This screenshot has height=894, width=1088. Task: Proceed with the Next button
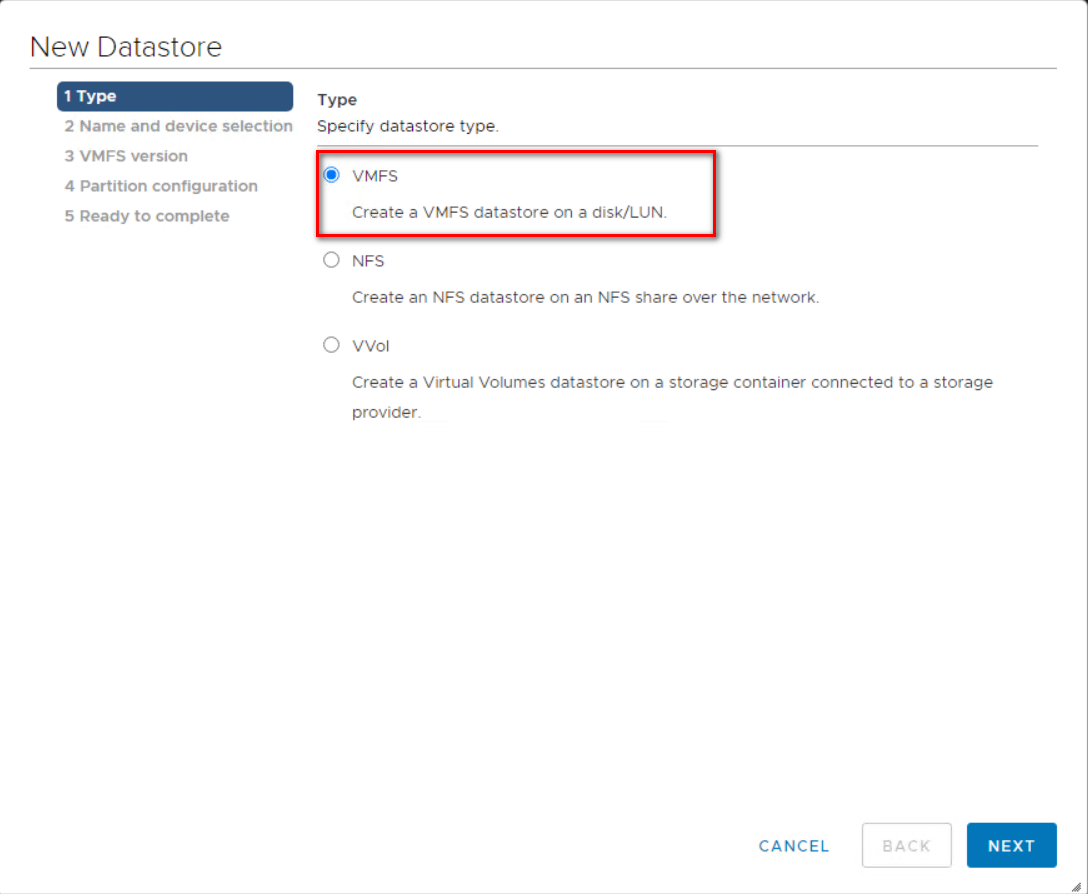coord(1011,846)
